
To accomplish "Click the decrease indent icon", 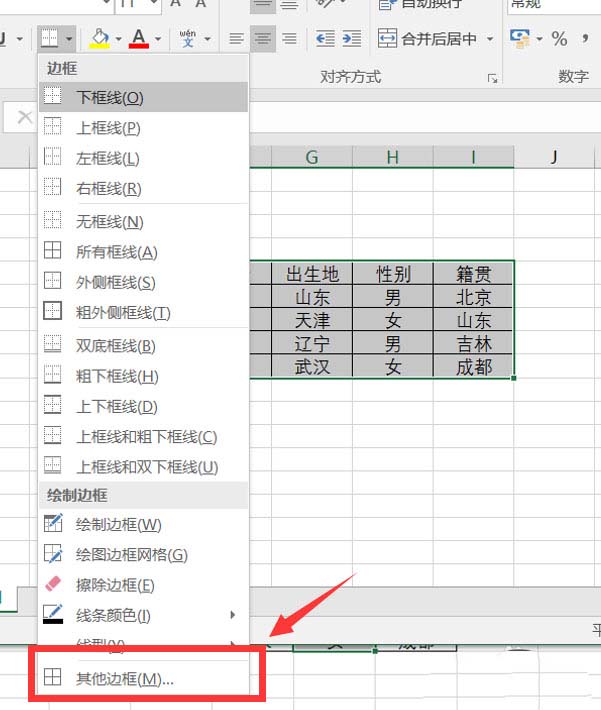I will click(325, 38).
